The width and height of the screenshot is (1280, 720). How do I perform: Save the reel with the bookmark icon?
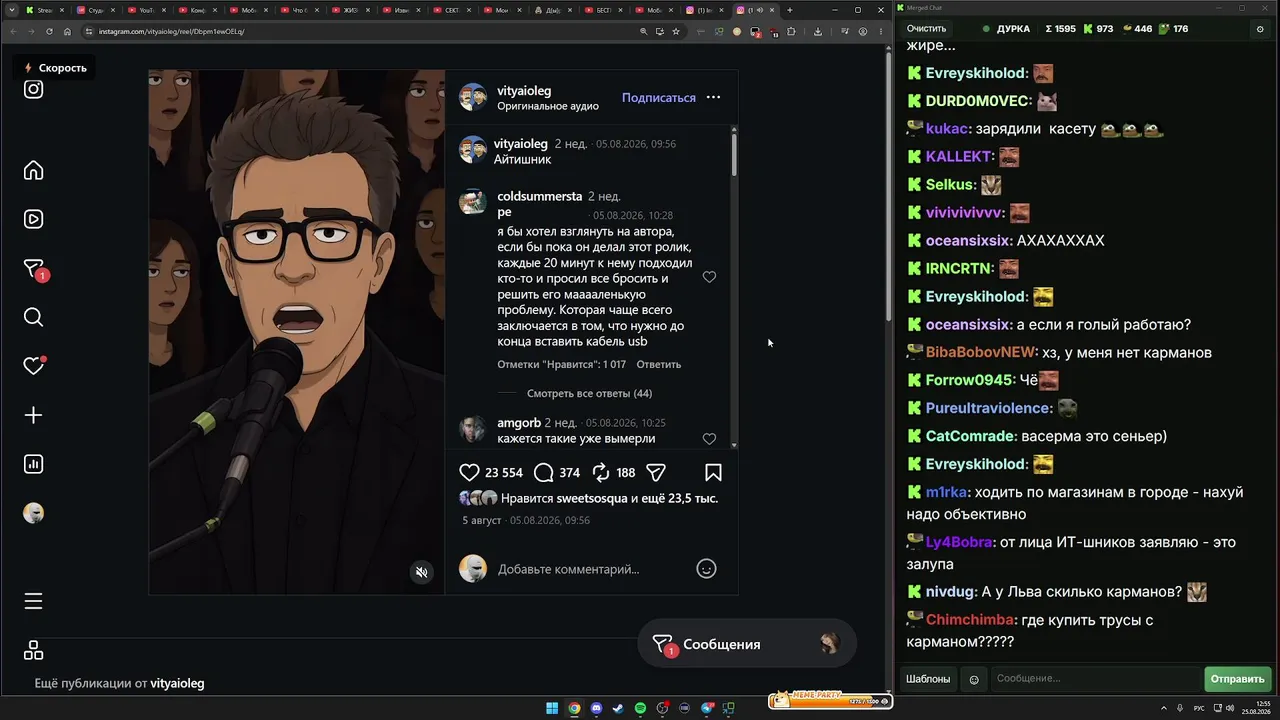(x=713, y=473)
